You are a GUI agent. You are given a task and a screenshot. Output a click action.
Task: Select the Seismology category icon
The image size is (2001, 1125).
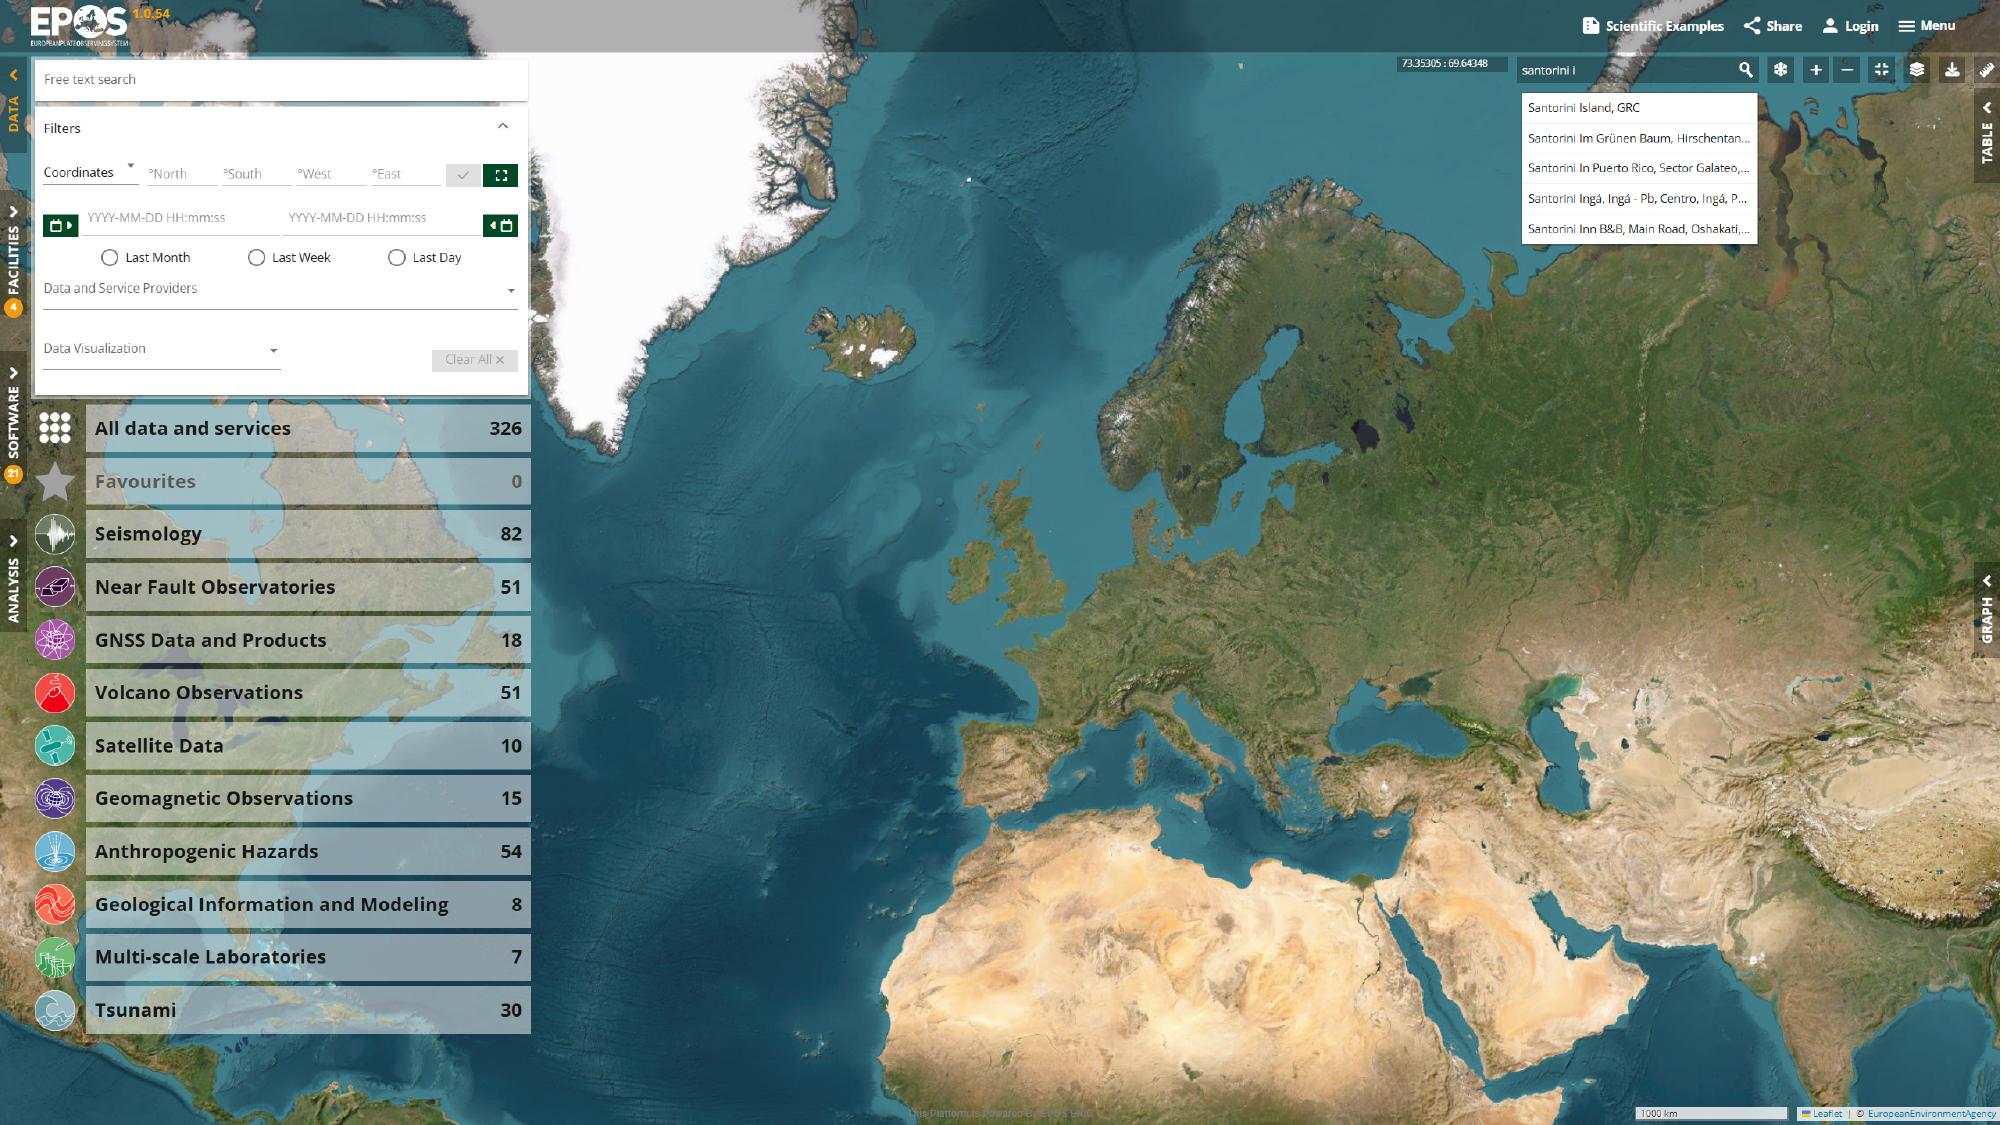click(x=55, y=533)
